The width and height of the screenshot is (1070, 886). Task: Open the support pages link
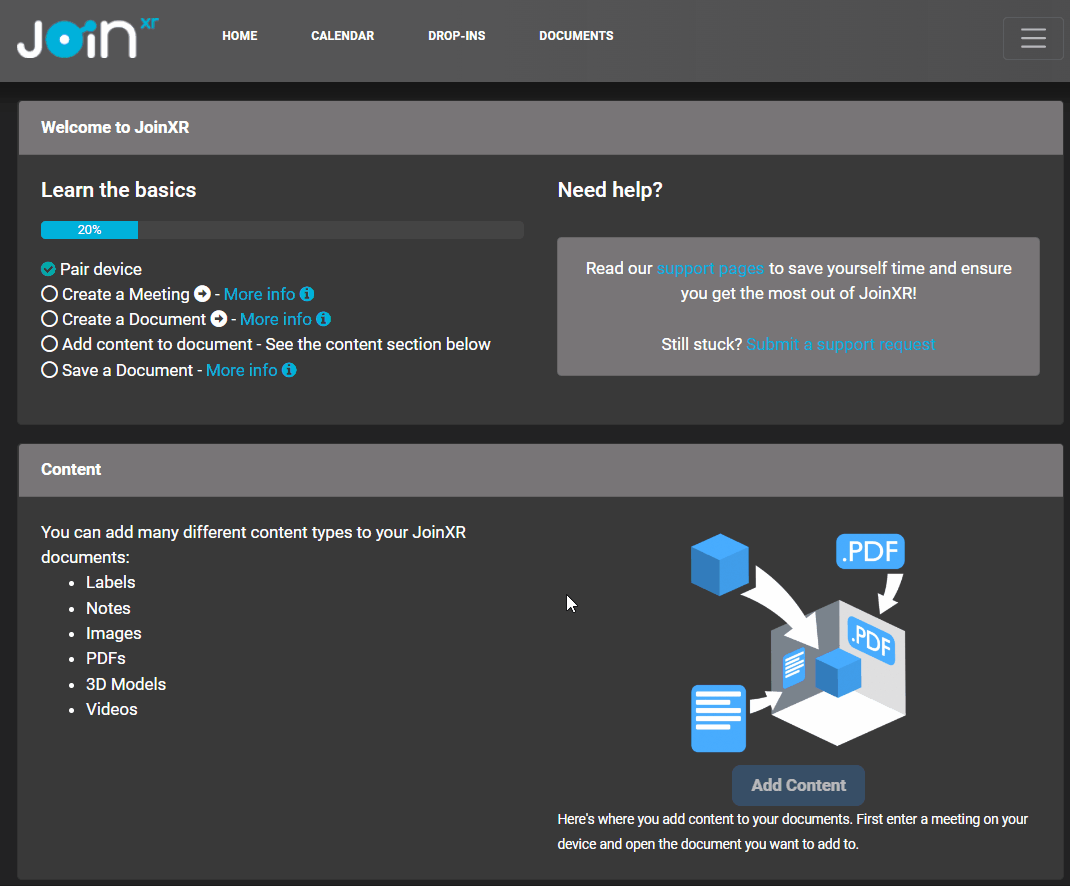(710, 268)
